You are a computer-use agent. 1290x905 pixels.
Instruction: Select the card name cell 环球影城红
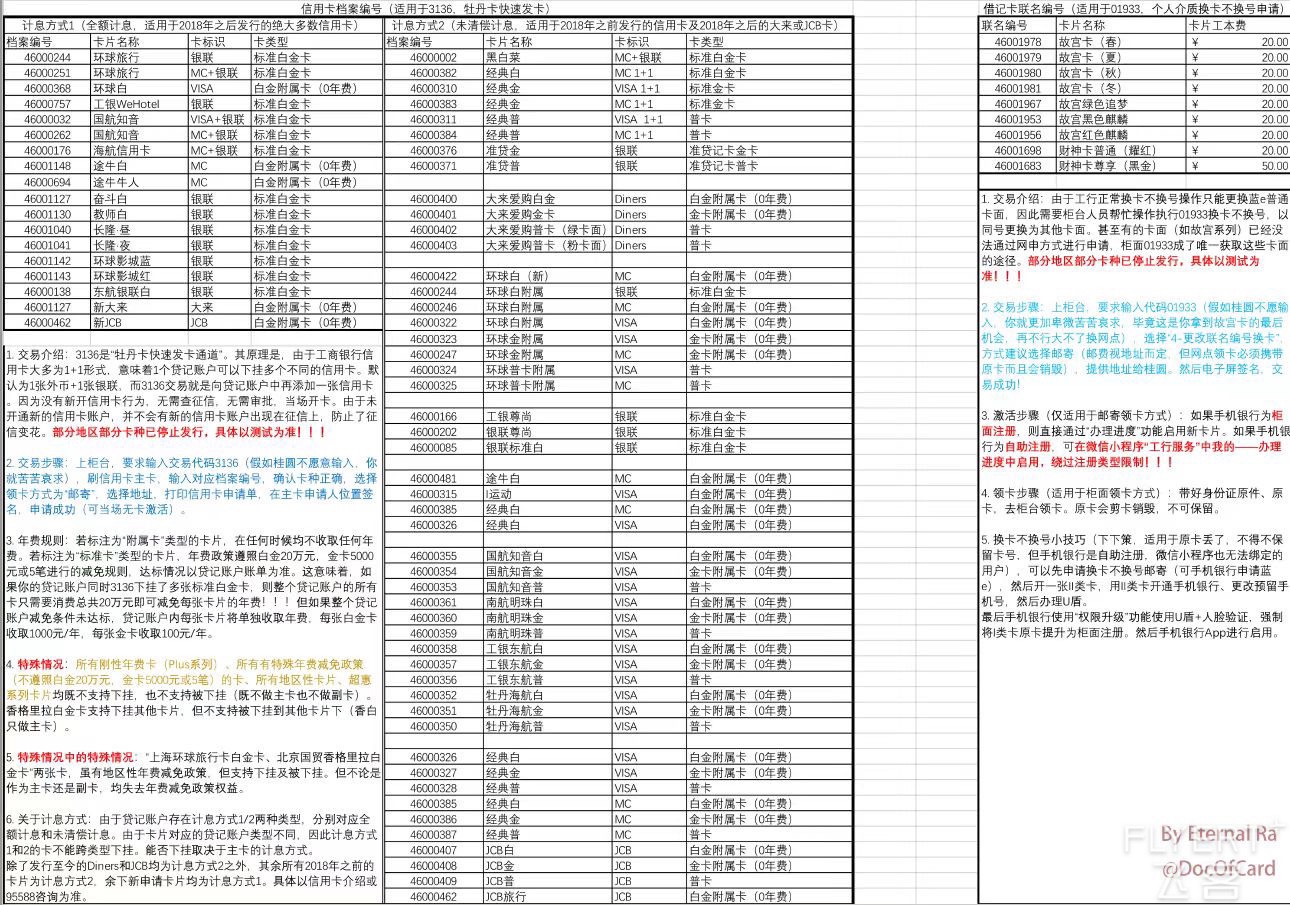click(139, 276)
